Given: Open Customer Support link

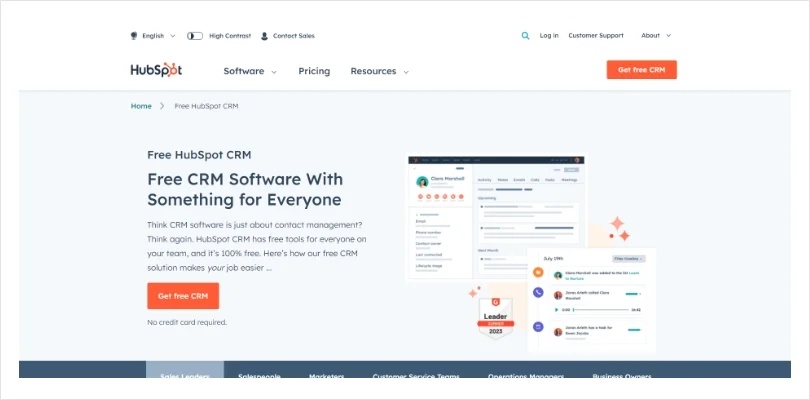Looking at the screenshot, I should (x=596, y=36).
